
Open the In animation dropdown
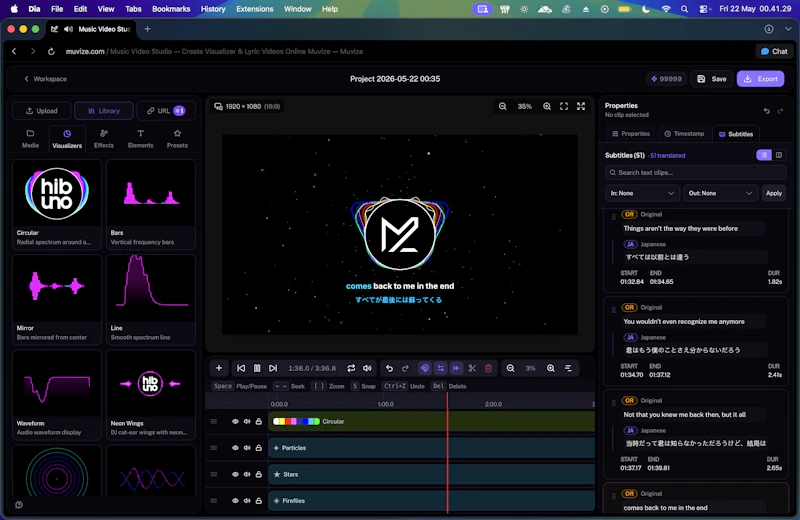tap(642, 193)
